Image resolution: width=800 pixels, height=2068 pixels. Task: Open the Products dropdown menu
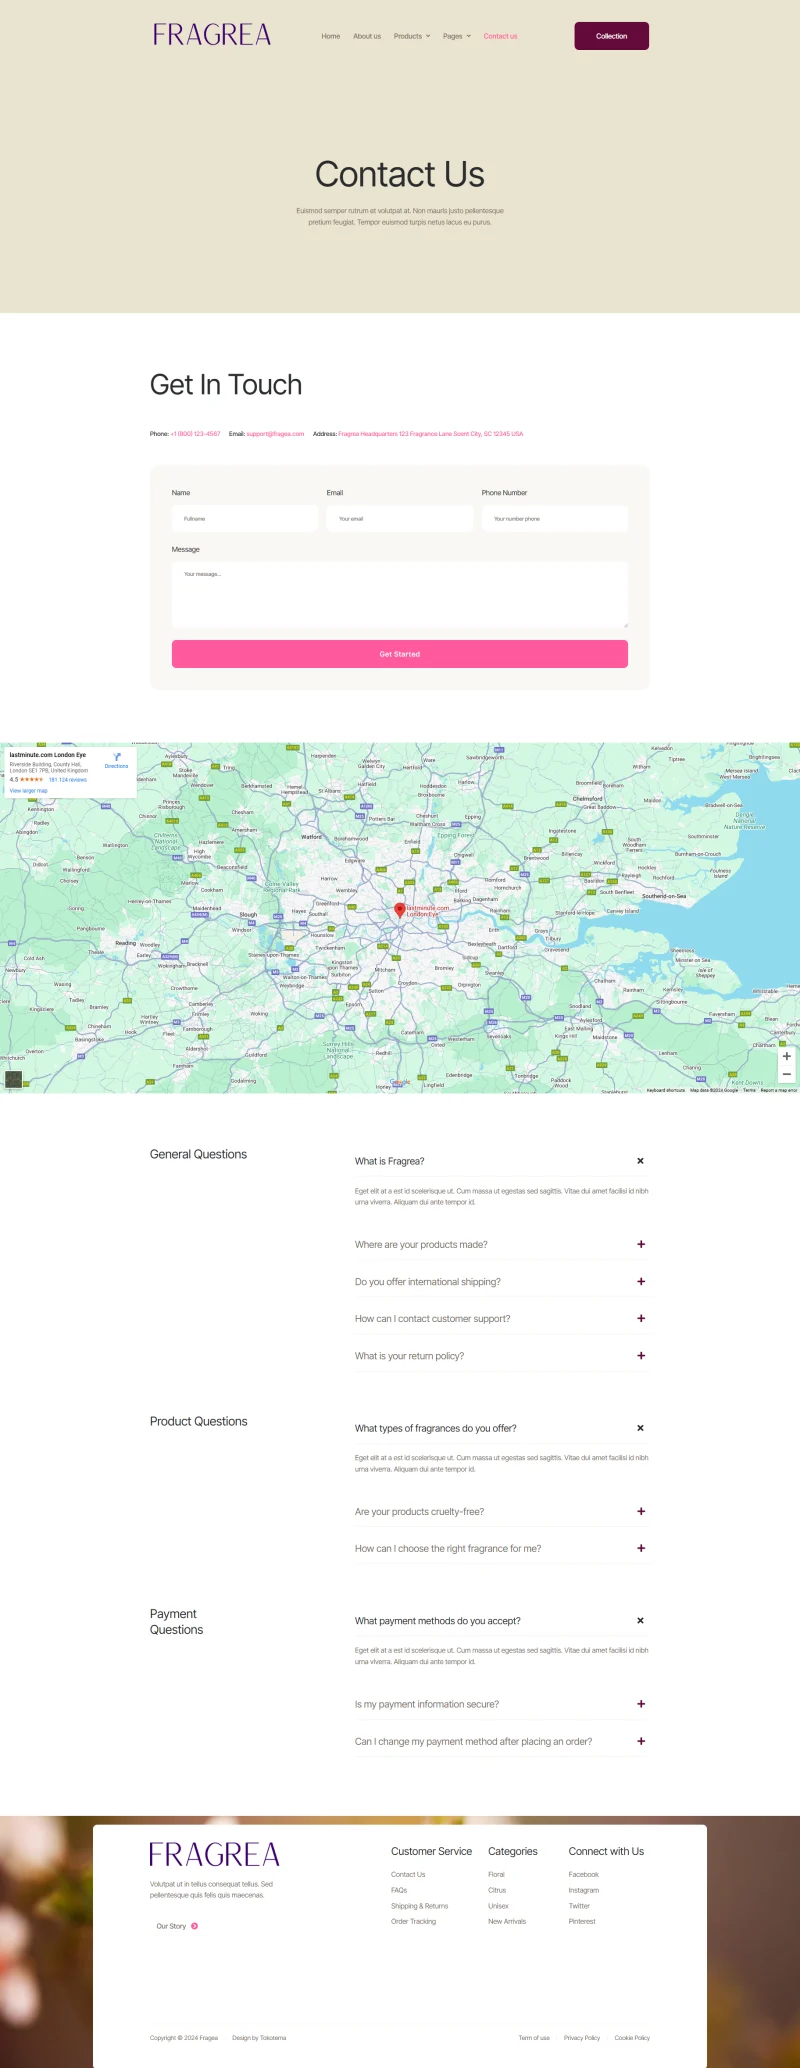coord(412,36)
